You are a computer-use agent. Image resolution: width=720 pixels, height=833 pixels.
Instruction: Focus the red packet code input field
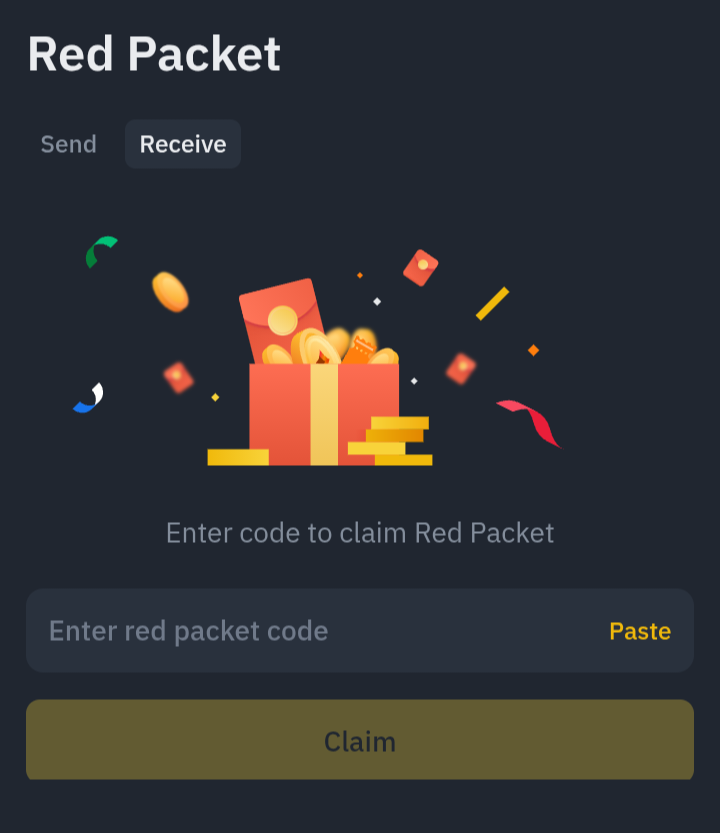coord(360,631)
